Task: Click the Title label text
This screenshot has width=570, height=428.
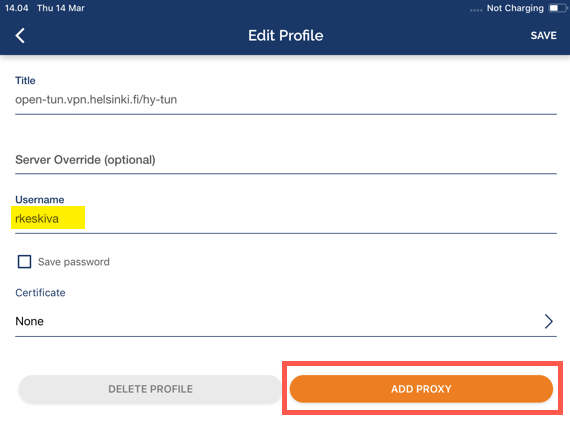Action: 25,80
